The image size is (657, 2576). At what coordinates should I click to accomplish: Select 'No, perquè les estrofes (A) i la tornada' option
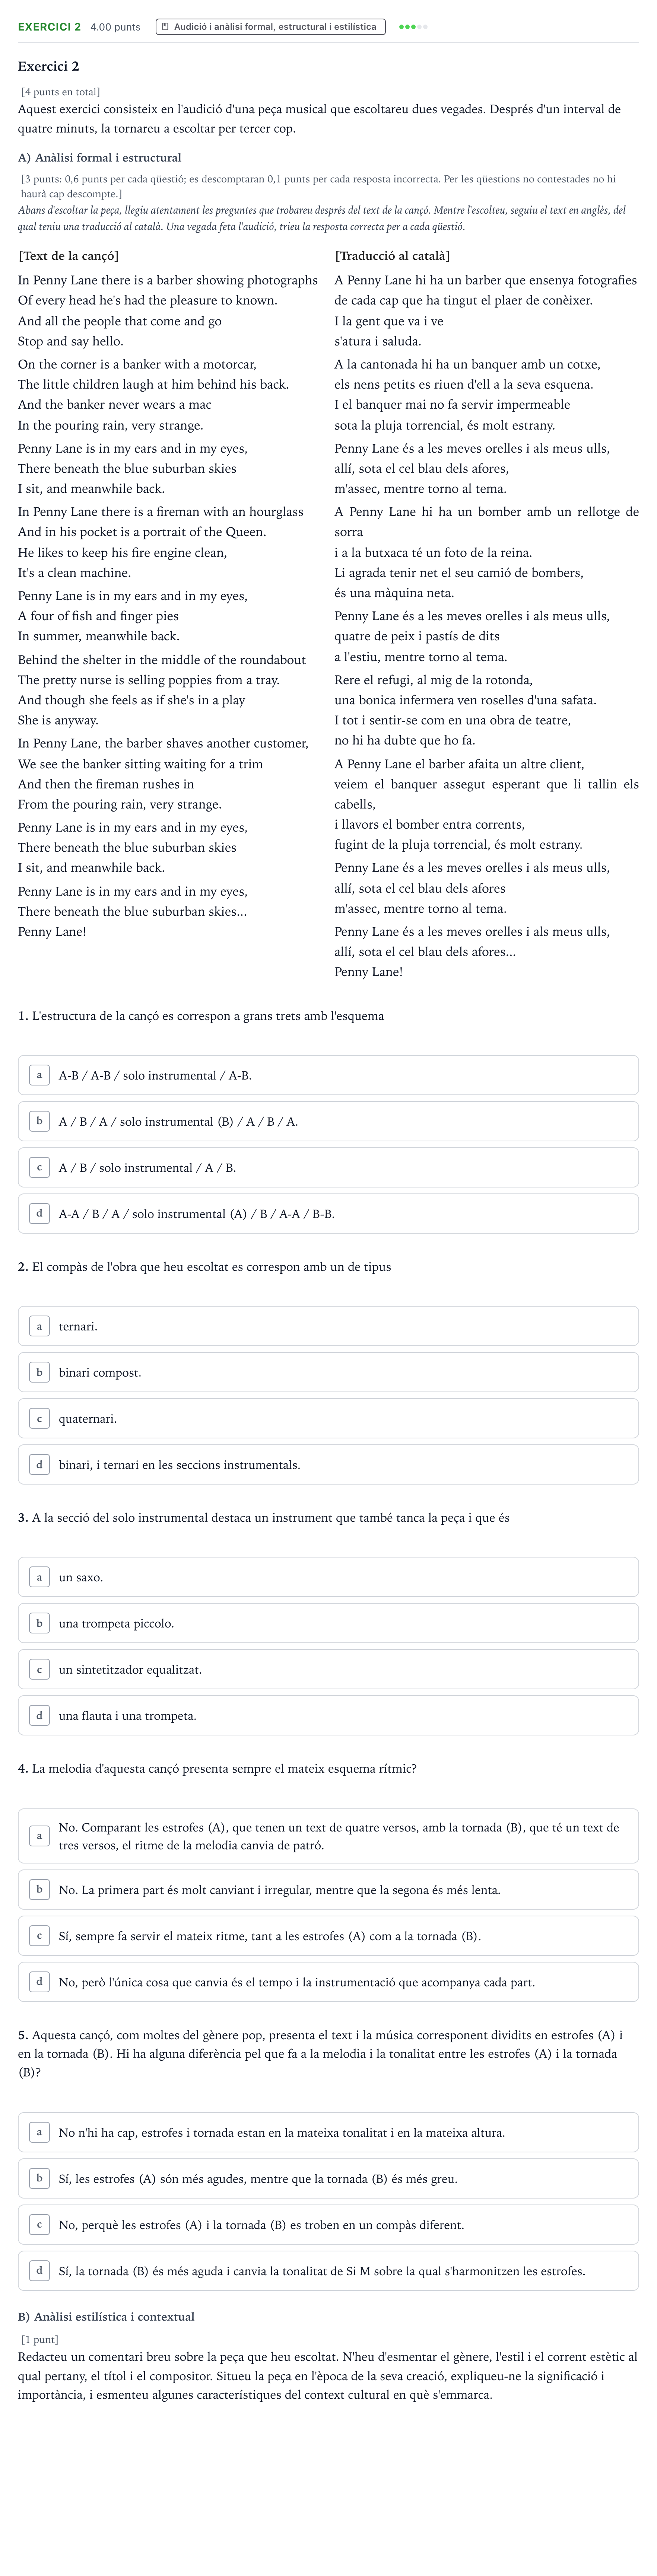(x=328, y=2224)
